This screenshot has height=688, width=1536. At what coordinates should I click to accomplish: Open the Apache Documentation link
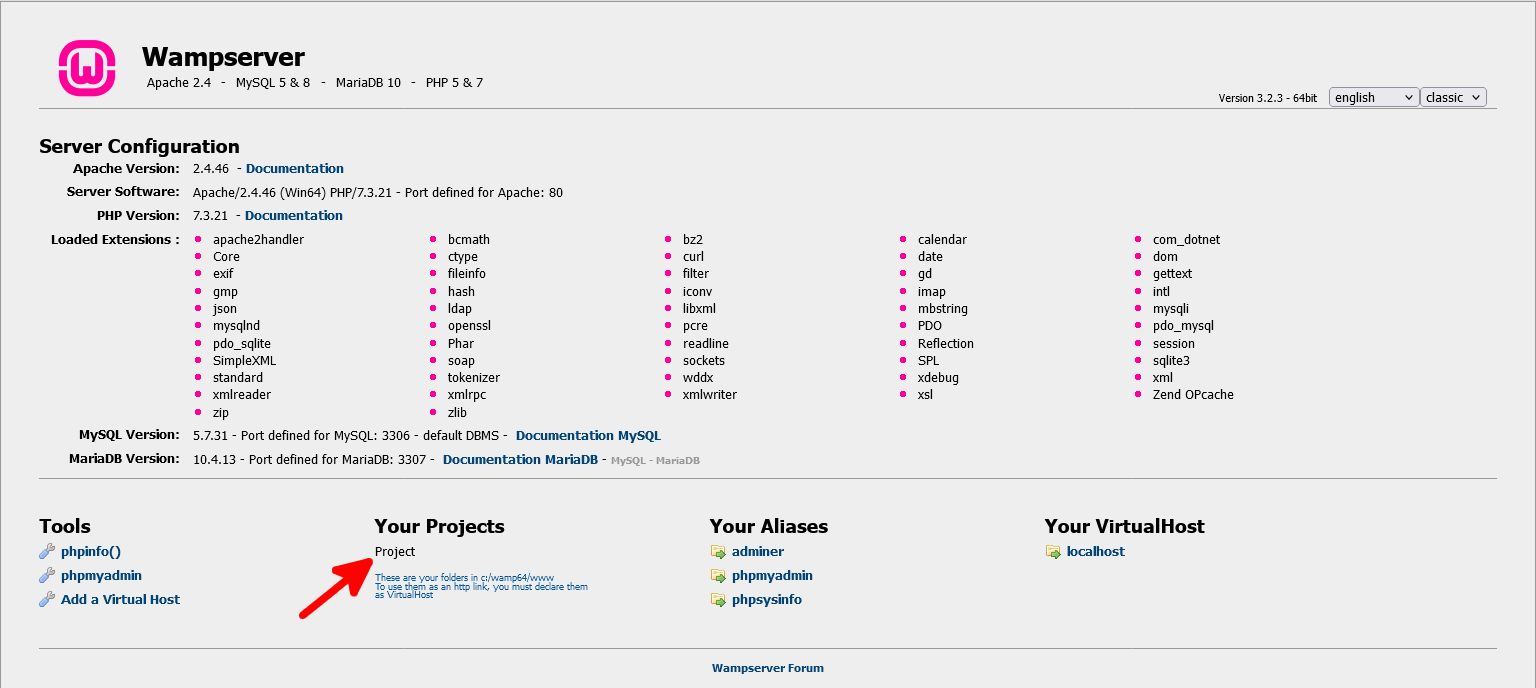pos(294,168)
